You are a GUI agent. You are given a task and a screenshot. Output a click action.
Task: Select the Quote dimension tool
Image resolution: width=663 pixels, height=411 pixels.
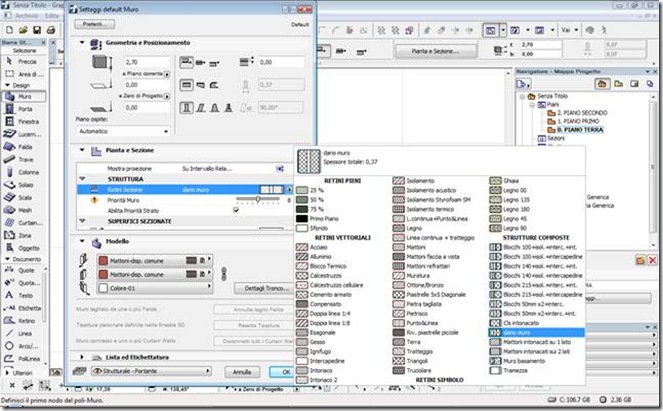click(23, 270)
